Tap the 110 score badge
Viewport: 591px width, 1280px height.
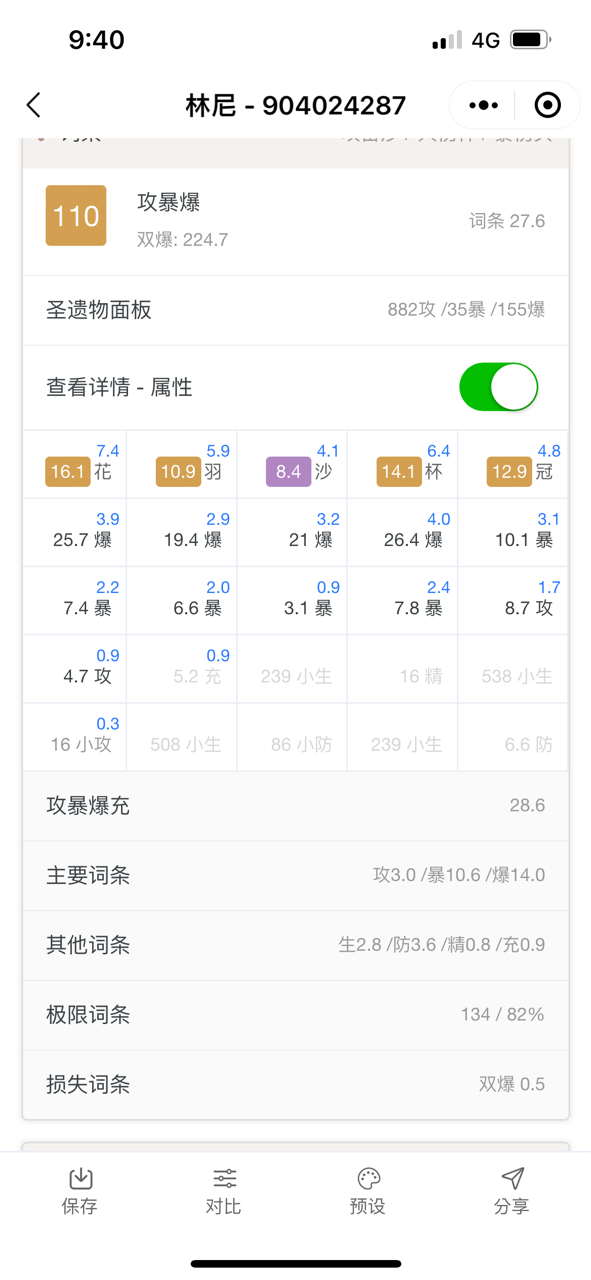[76, 216]
